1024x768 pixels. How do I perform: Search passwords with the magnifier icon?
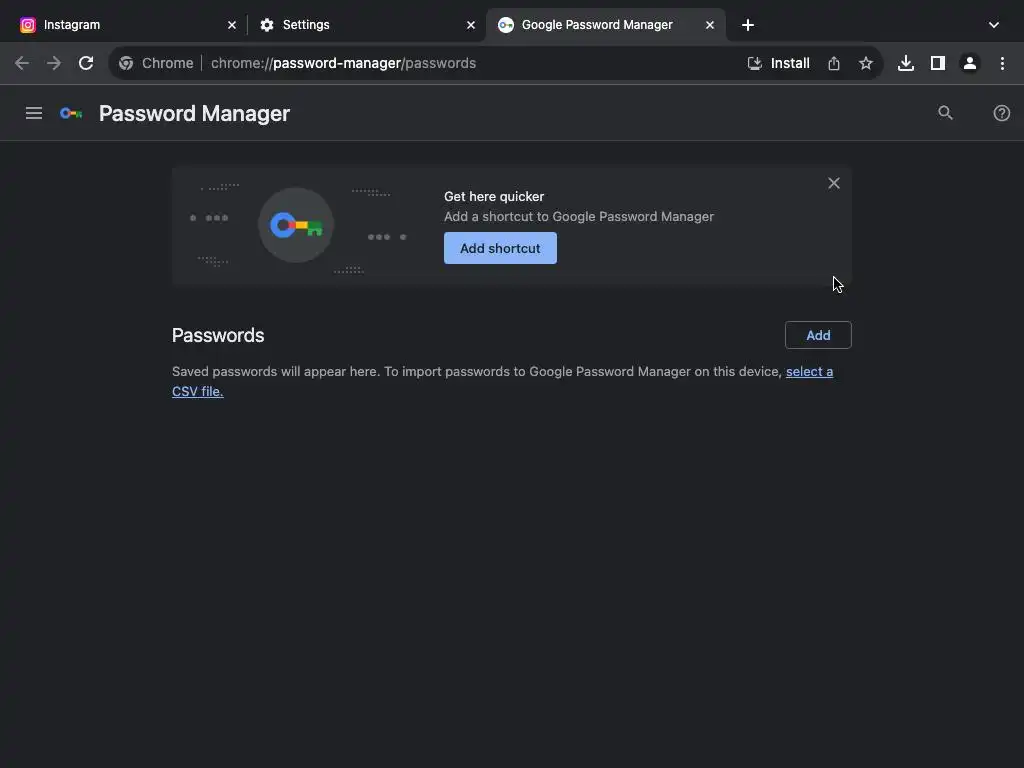pyautogui.click(x=945, y=113)
